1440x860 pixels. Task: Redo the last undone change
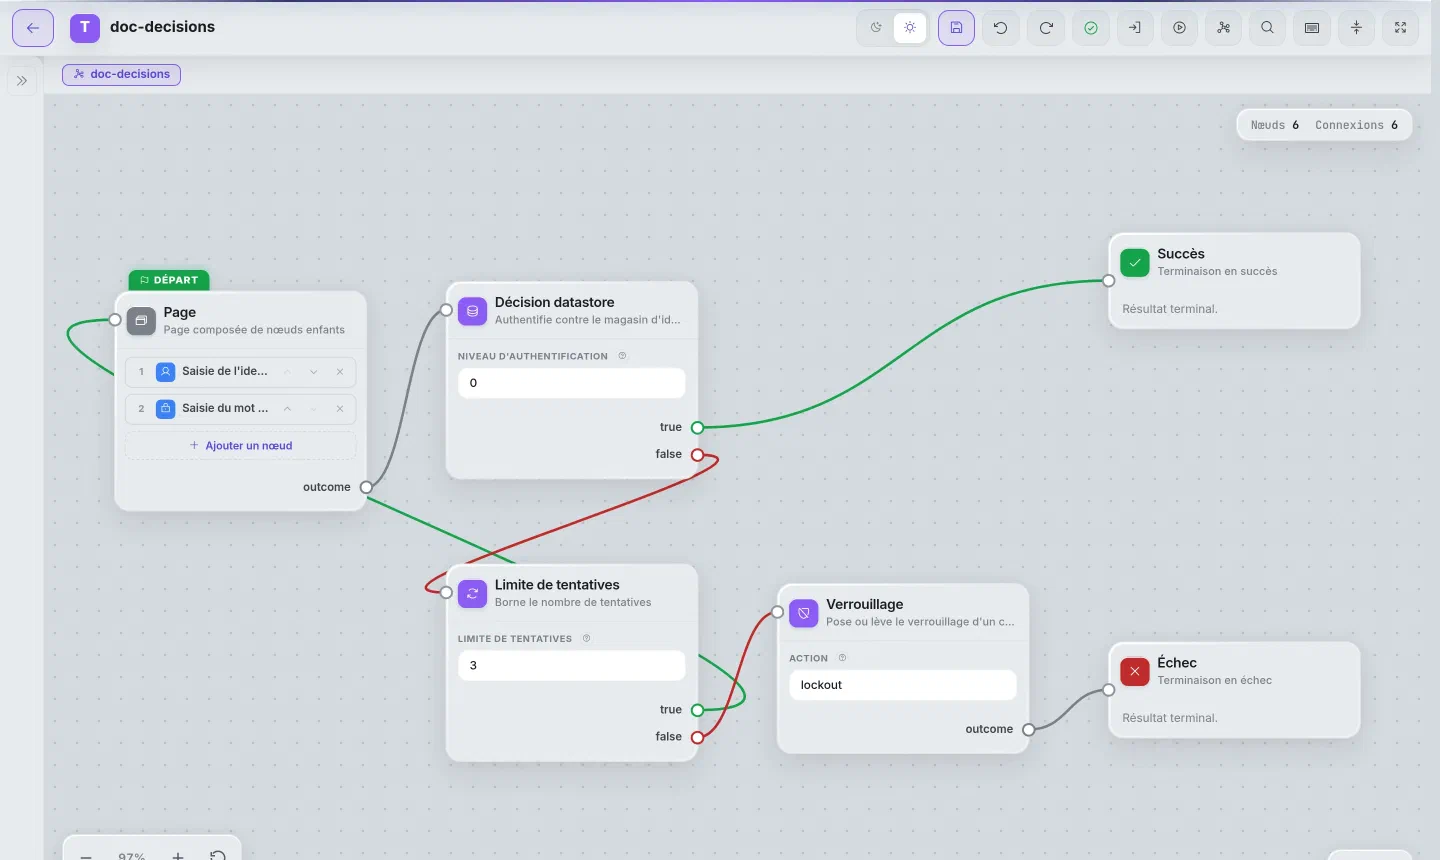click(x=1046, y=28)
